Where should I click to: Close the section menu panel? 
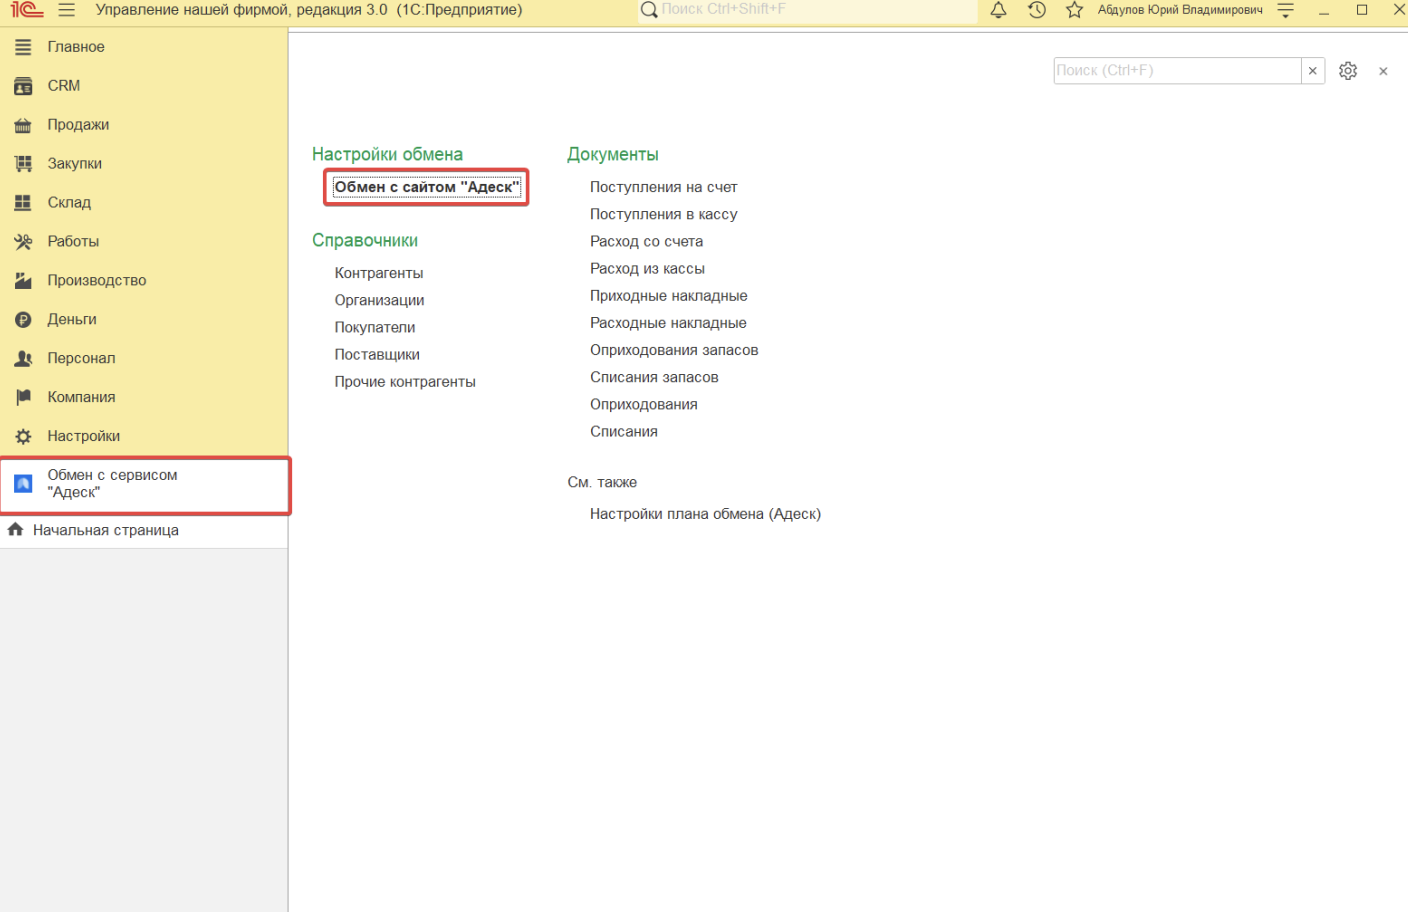click(x=1383, y=71)
